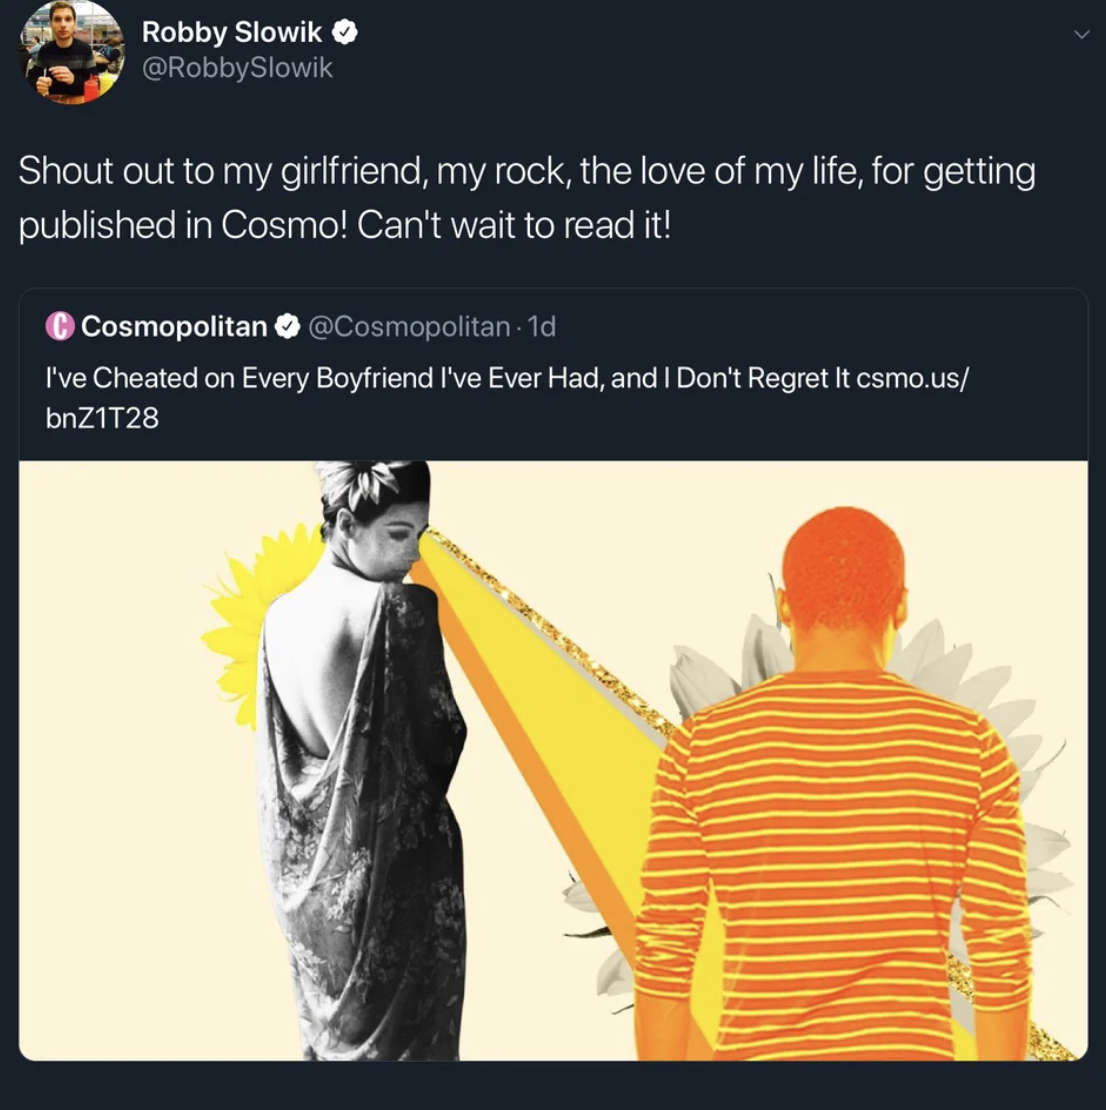Viewport: 1106px width, 1110px height.
Task: Click the pink Cosmopolitan logo icon
Action: [60, 326]
